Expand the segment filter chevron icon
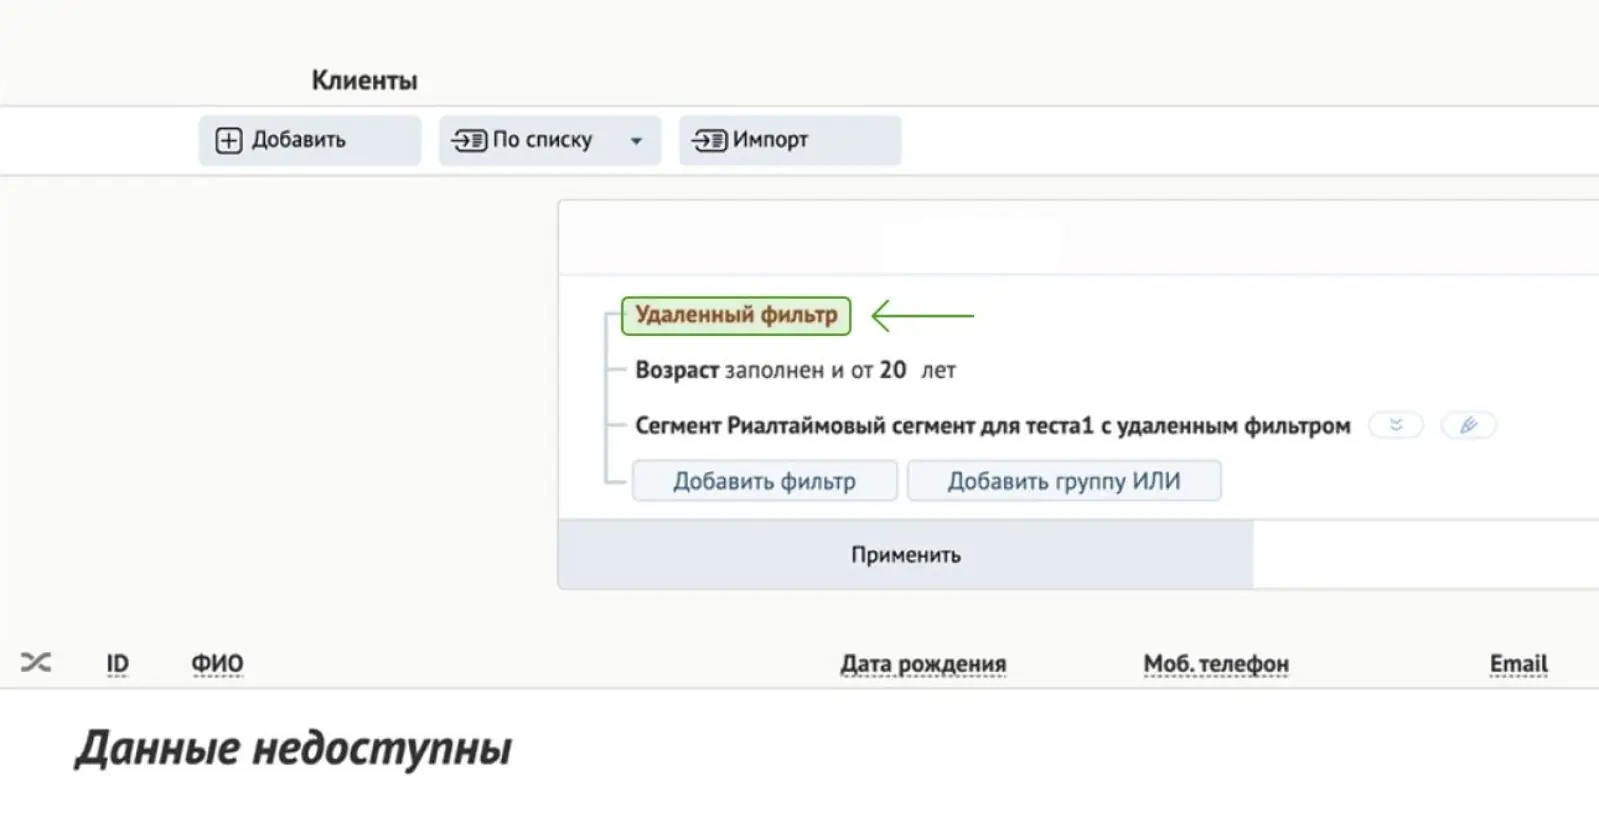Viewport: 1599px width, 838px height. [1396, 425]
